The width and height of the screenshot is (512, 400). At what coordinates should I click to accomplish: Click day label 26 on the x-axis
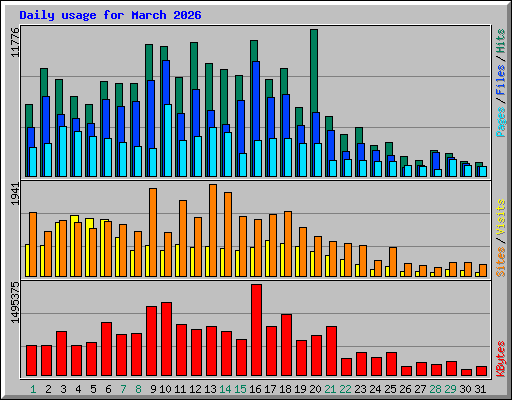click(405, 389)
